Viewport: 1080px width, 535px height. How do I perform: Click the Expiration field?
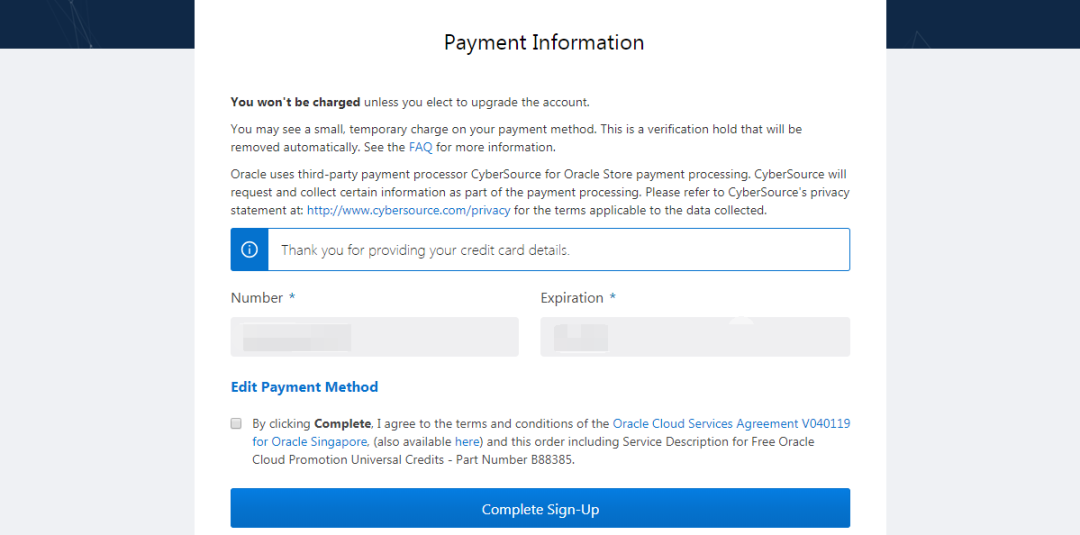pos(695,337)
